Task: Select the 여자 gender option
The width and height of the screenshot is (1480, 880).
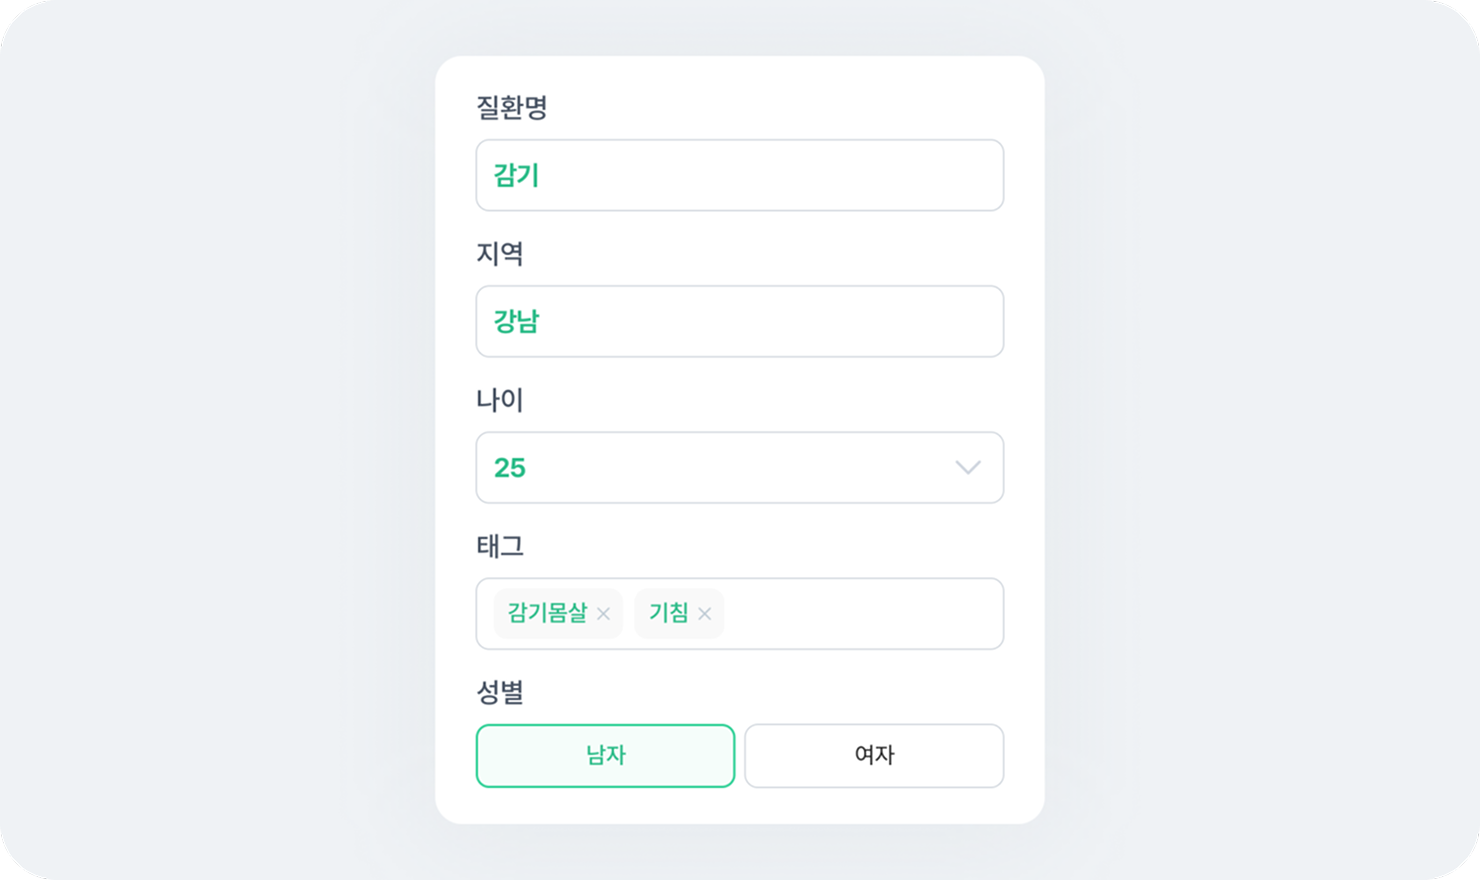Action: tap(873, 755)
